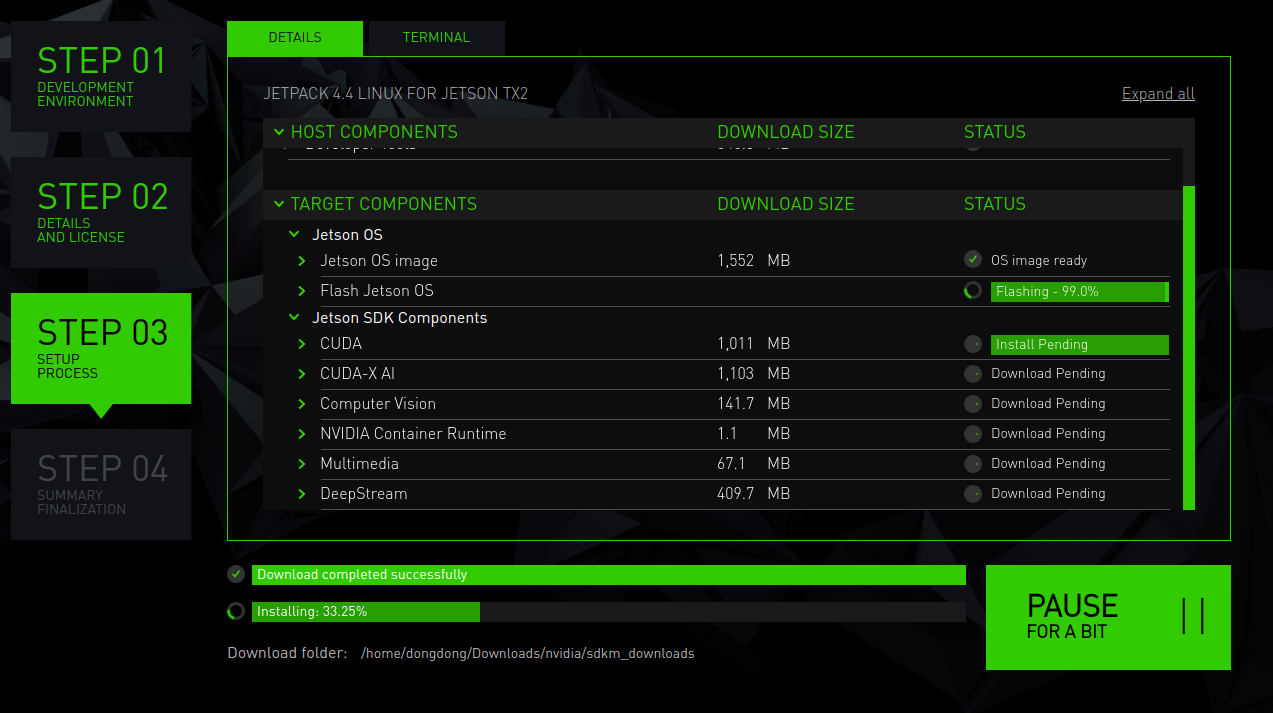
Task: Click the CUDA status indicator icon
Action: (x=972, y=344)
